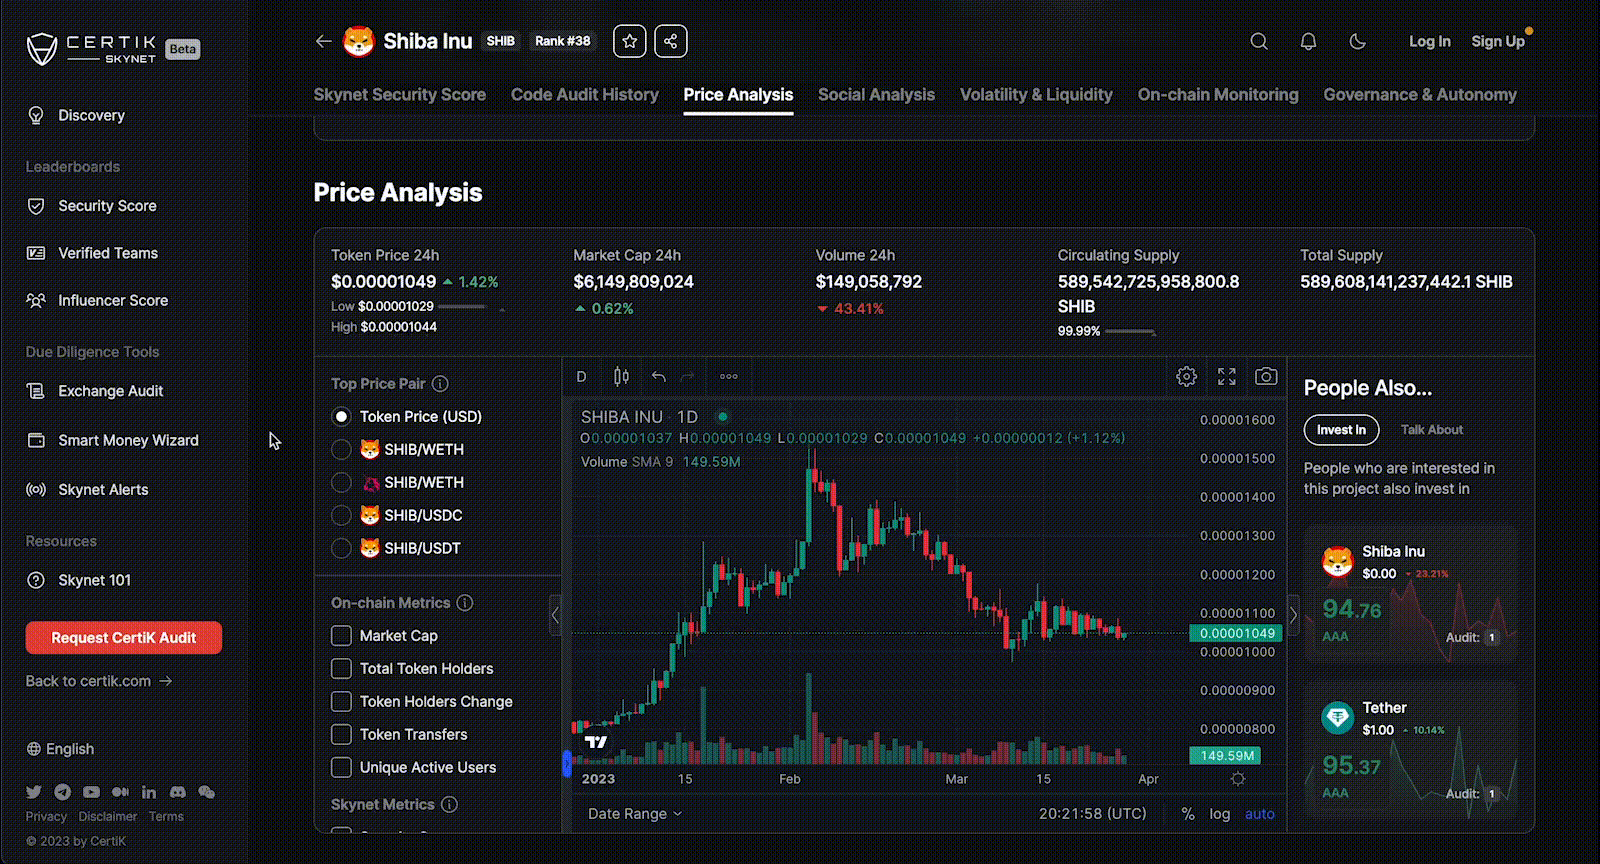Click the TradingView logo on chart

click(597, 742)
